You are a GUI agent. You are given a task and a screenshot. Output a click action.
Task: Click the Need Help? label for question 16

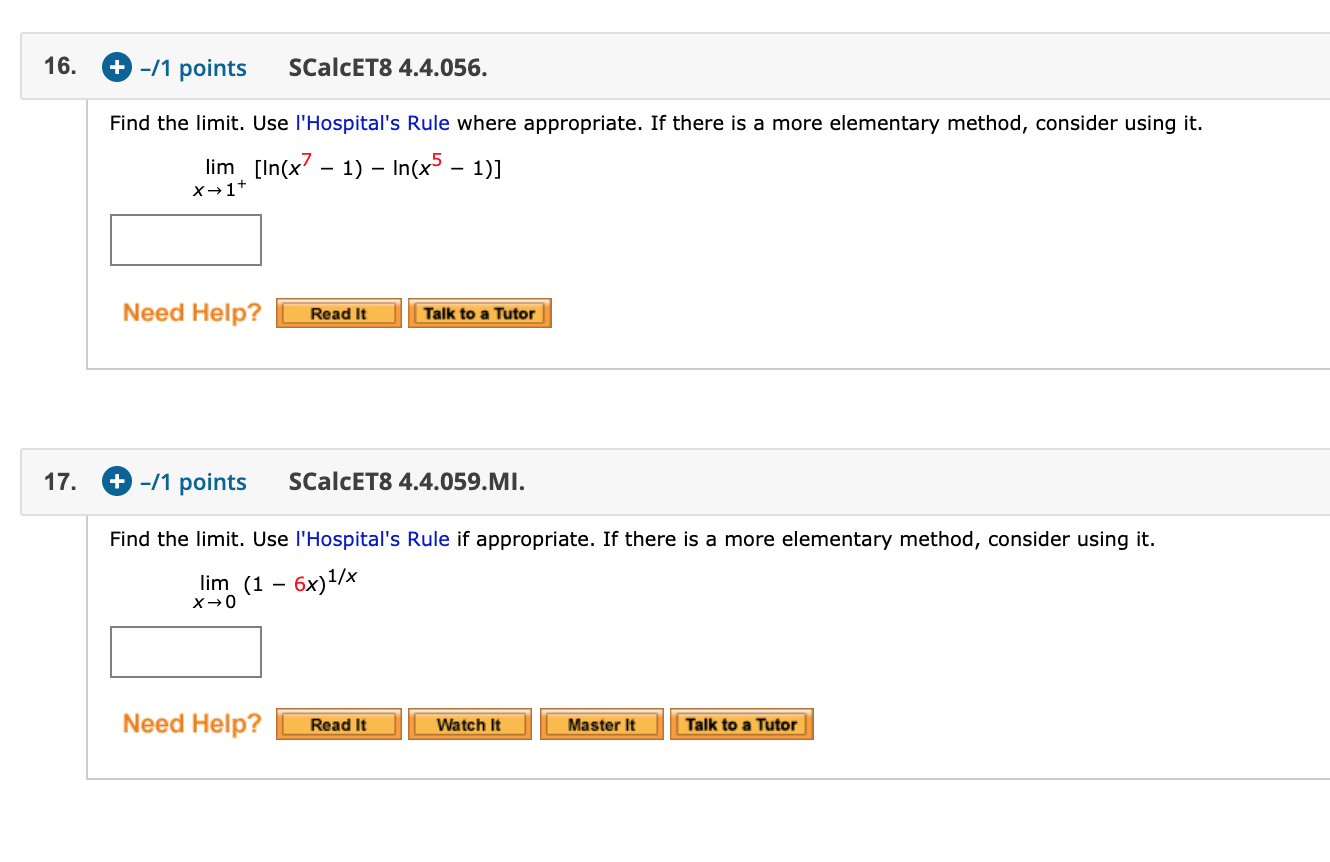tap(190, 312)
